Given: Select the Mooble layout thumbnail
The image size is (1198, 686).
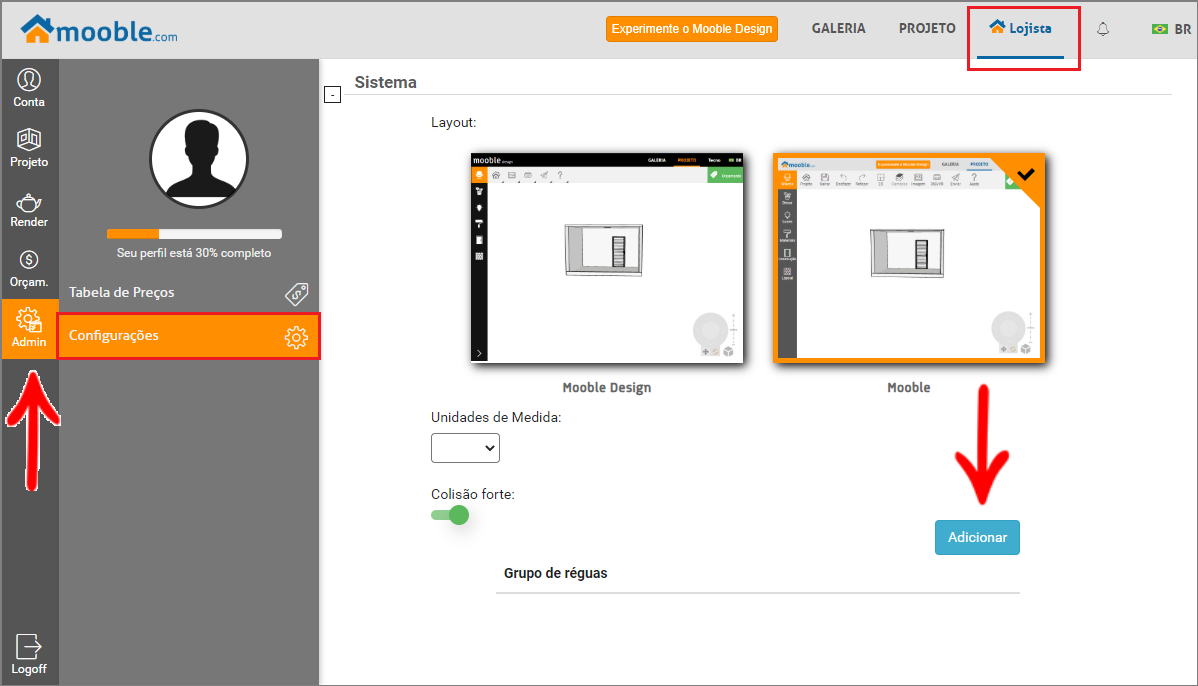Looking at the screenshot, I should (x=908, y=257).
